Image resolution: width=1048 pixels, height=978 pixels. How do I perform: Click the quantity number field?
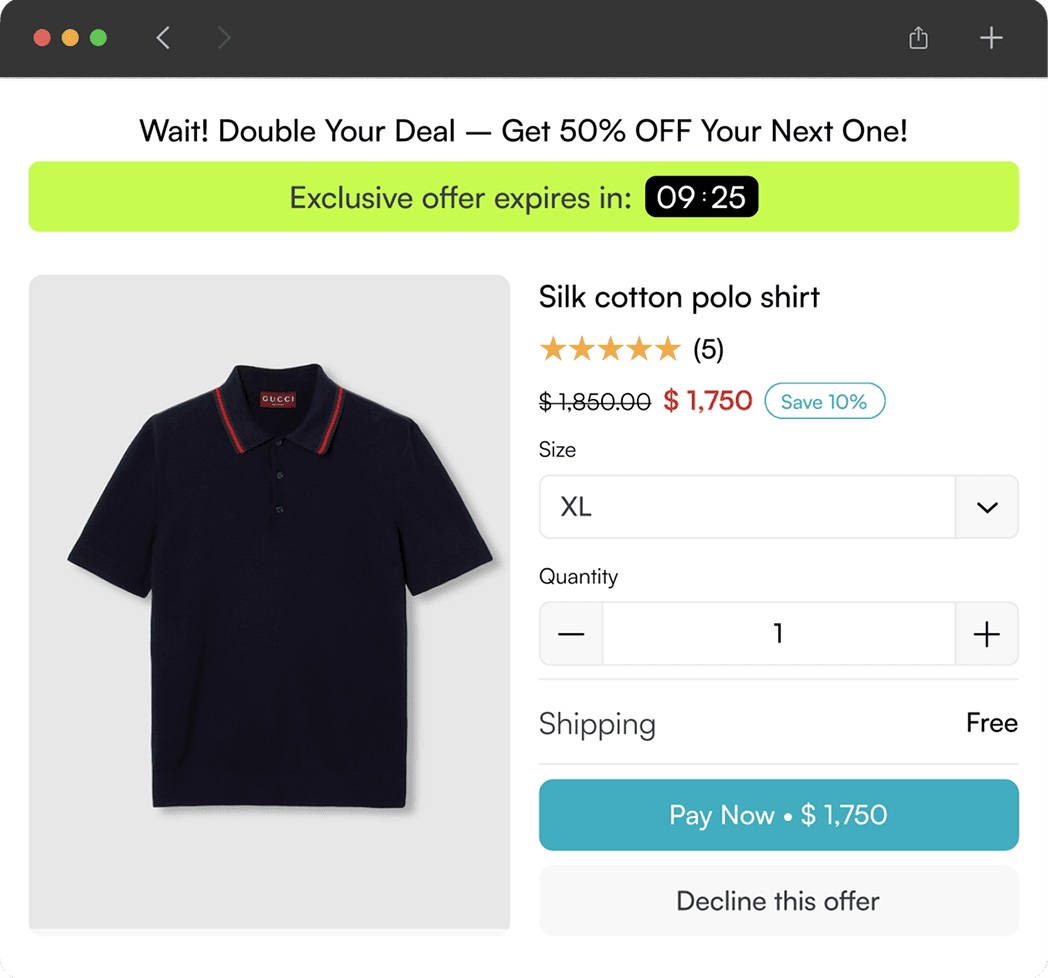coord(778,634)
